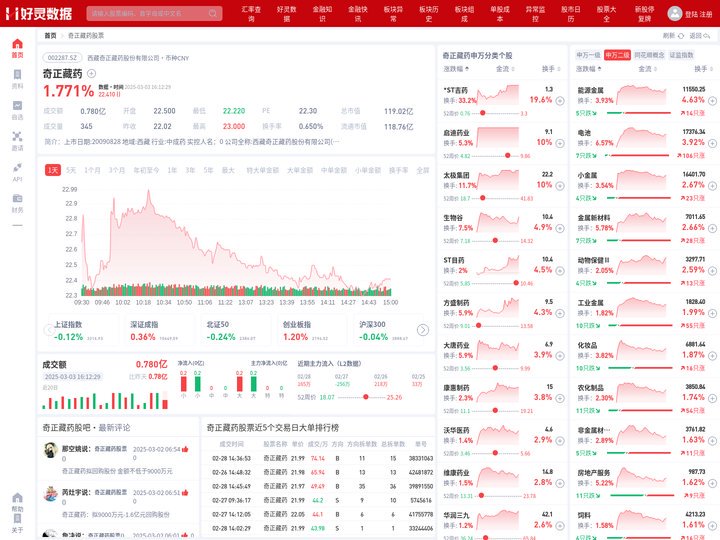Add 能源金属 sector with plus icon
The image size is (720, 540).
pyautogui.click(x=712, y=101)
